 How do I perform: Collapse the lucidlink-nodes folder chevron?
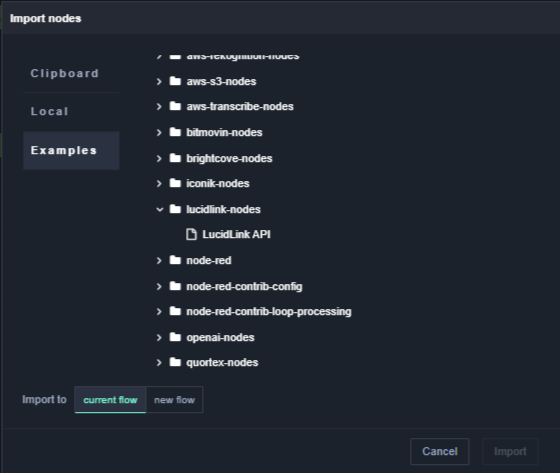click(159, 209)
